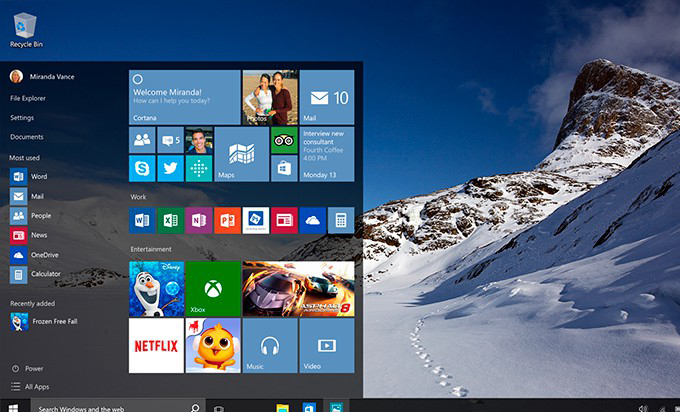
Task: Click the Windows Start button
Action: [x=13, y=408]
